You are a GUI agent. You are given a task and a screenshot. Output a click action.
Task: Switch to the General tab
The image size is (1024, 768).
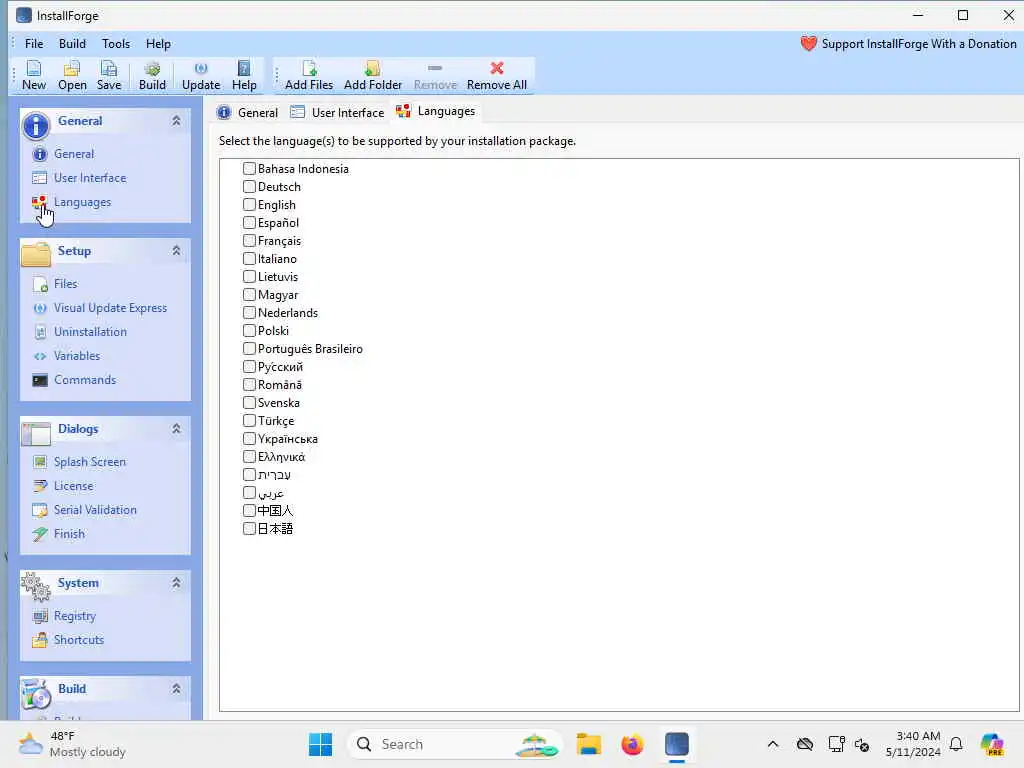[x=248, y=112]
